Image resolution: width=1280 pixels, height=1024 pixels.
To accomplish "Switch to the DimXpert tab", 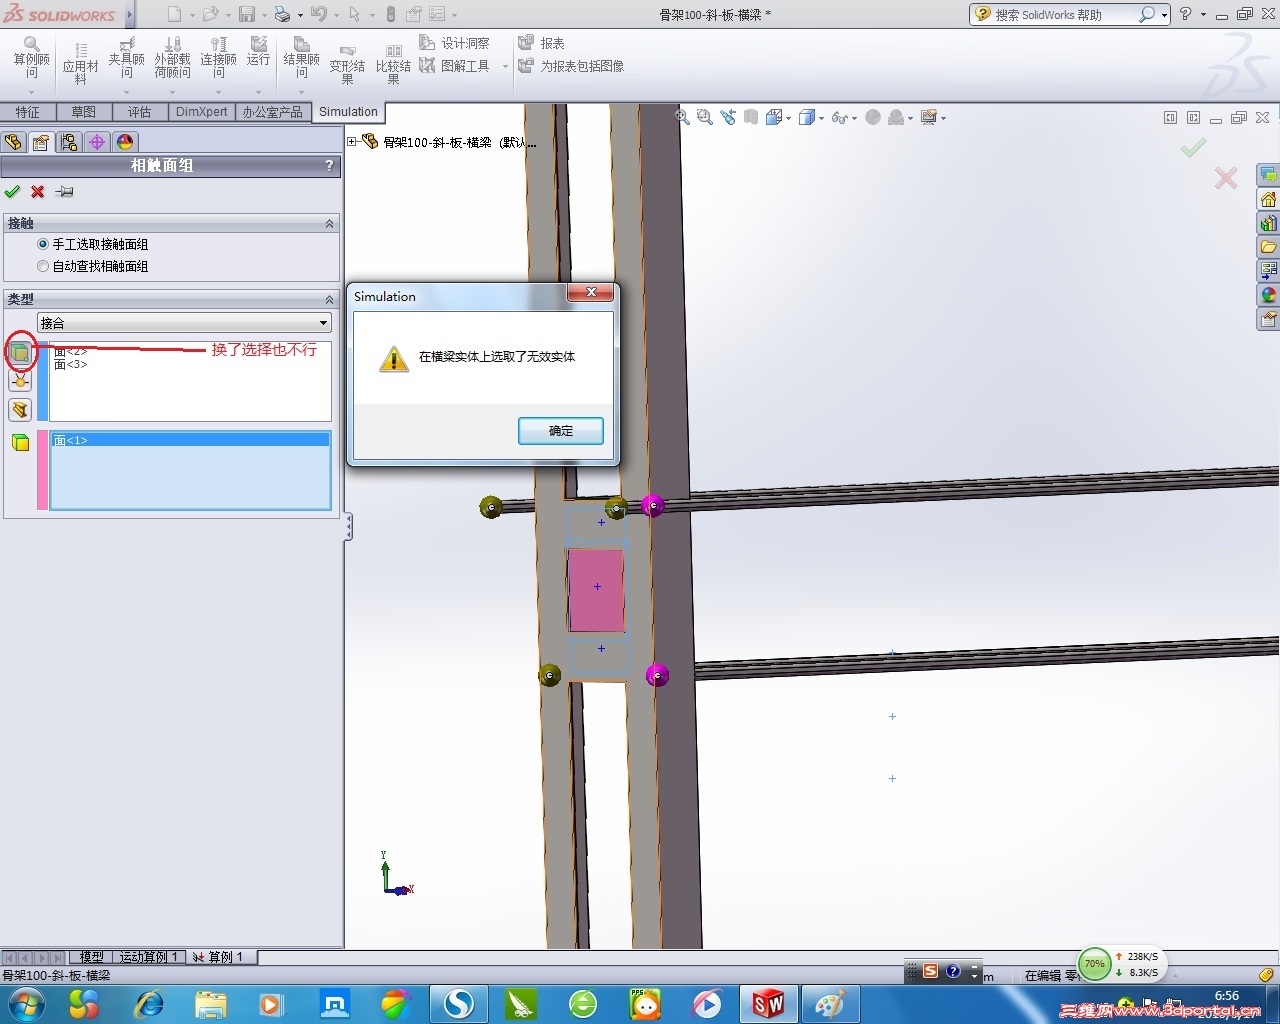I will coord(202,112).
